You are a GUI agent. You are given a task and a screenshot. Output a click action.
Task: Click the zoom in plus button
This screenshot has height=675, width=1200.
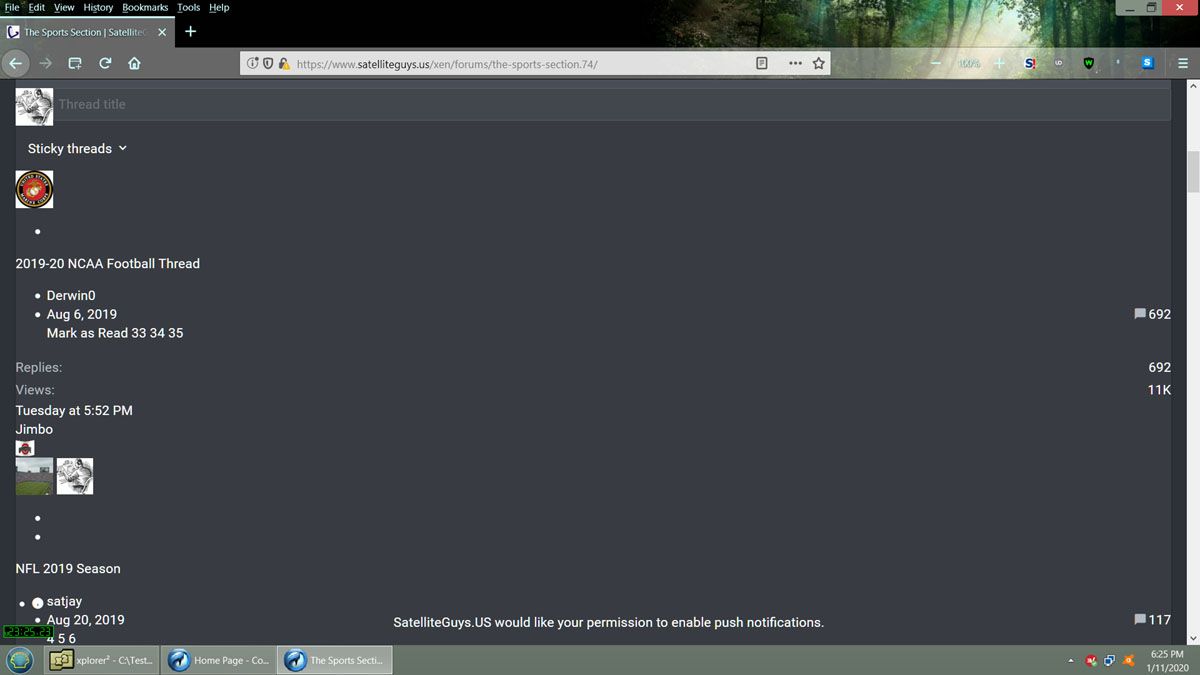click(998, 63)
